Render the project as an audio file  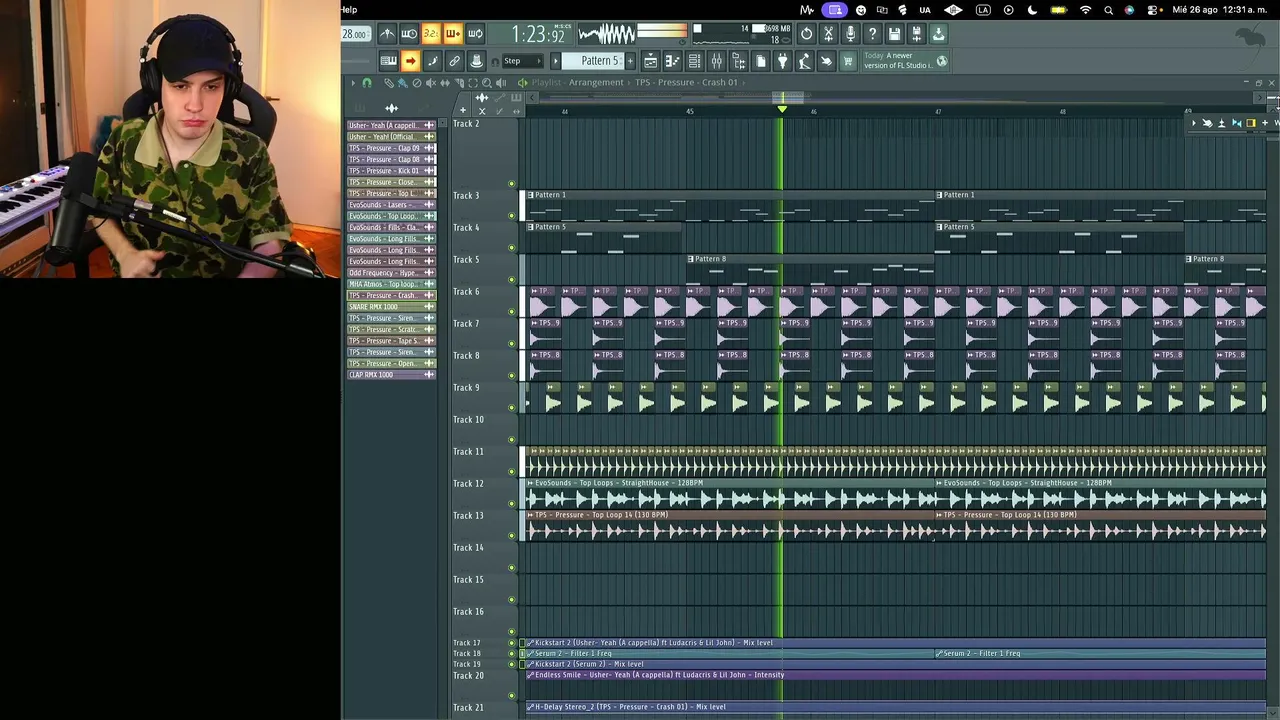(916, 34)
